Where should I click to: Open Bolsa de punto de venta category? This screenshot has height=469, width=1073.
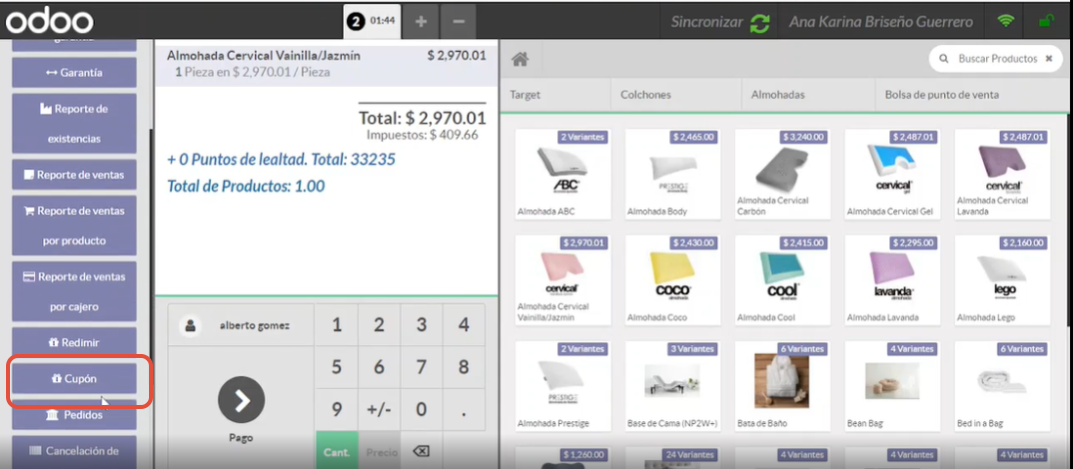click(942, 95)
